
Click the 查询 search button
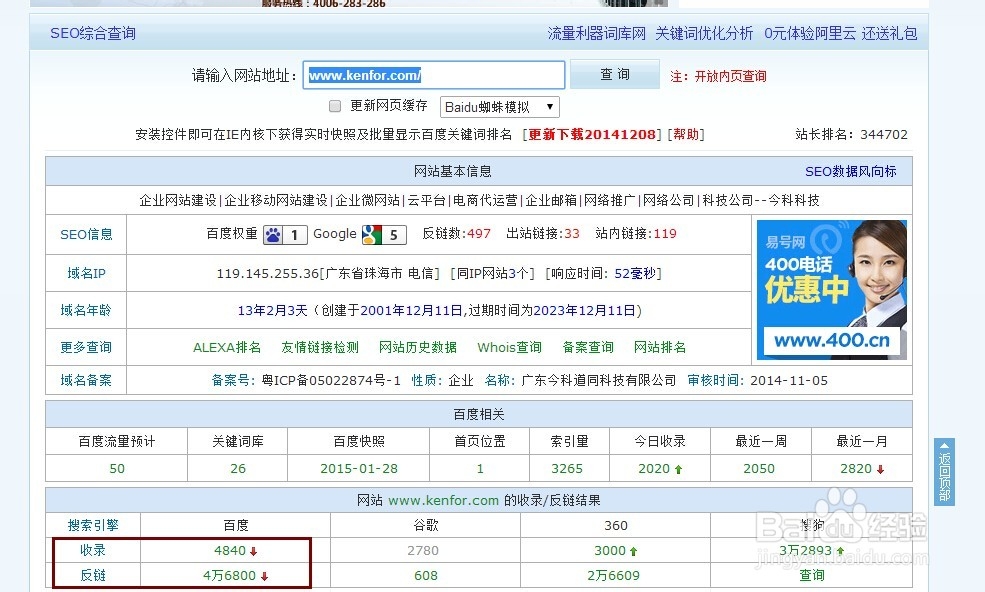pyautogui.click(x=614, y=74)
